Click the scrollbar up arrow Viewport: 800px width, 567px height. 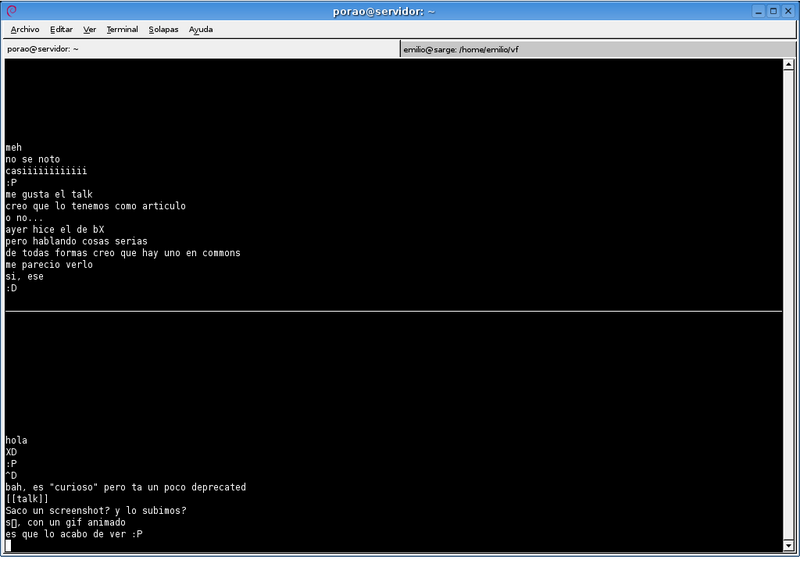(x=791, y=64)
